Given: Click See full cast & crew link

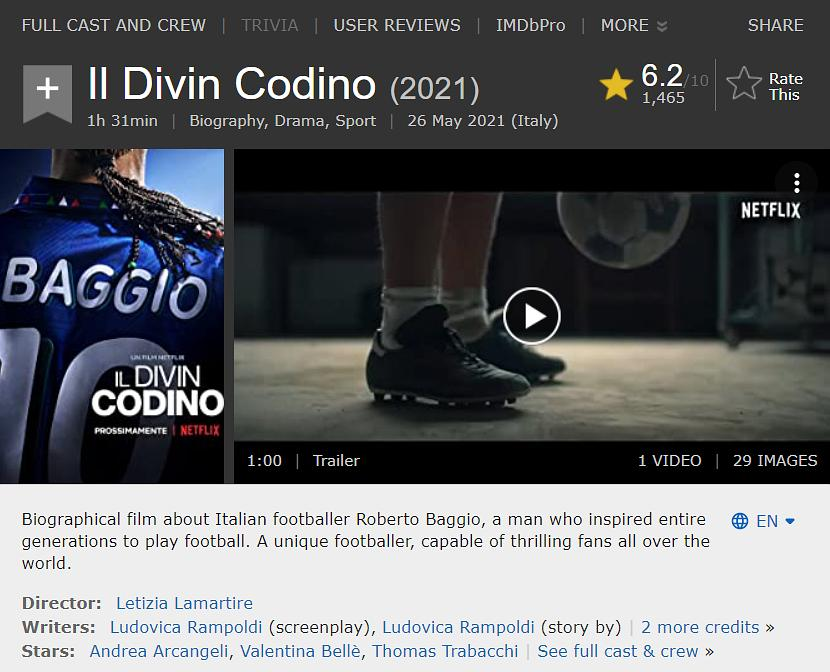Looking at the screenshot, I should click(618, 651).
